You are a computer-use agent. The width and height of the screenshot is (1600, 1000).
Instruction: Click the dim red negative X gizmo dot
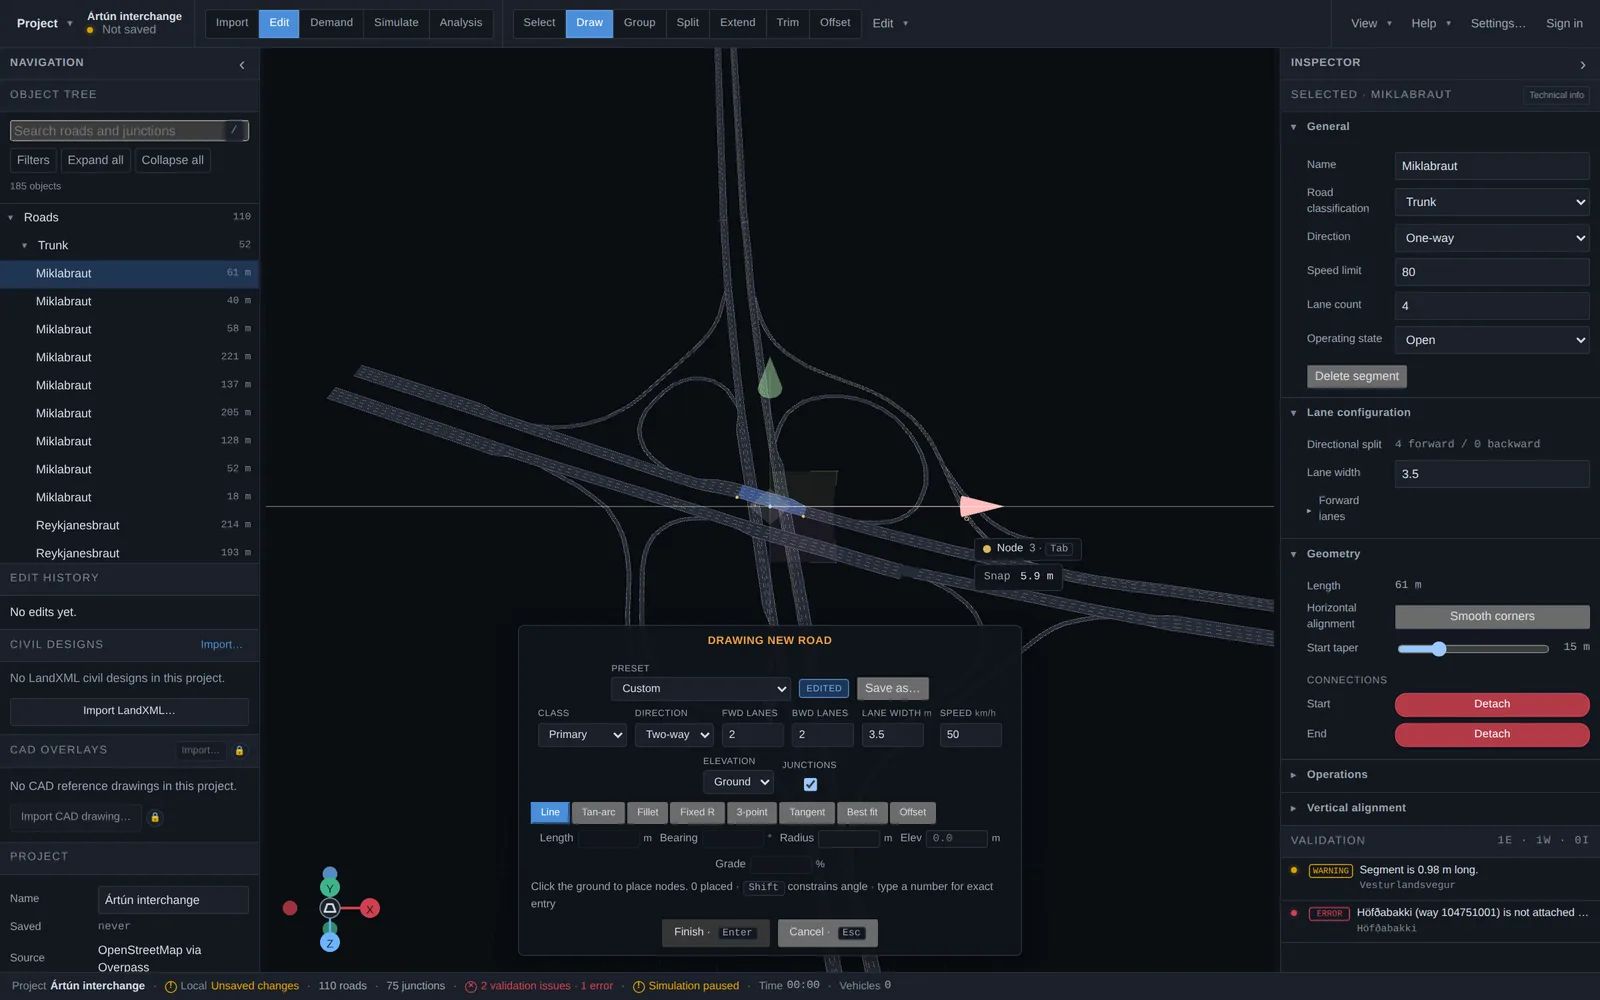290,908
